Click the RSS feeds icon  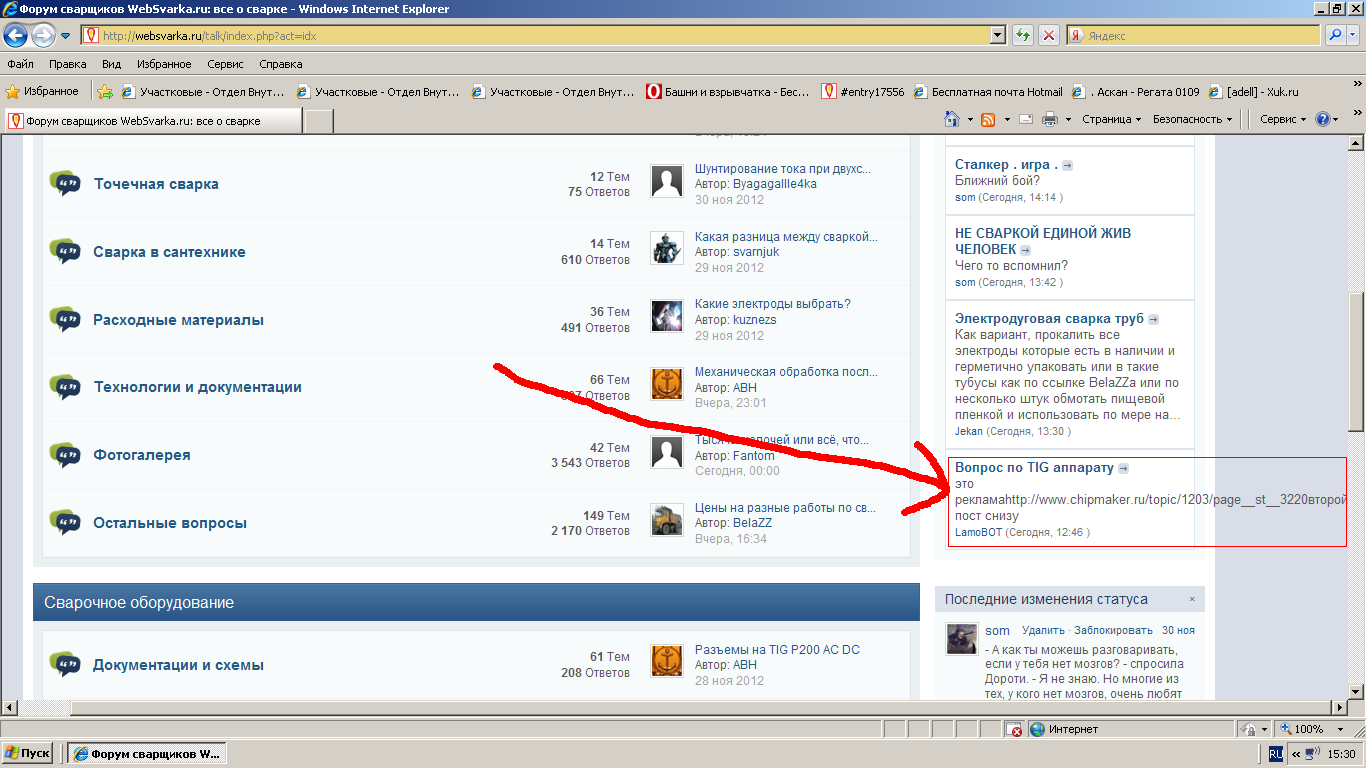tap(988, 119)
